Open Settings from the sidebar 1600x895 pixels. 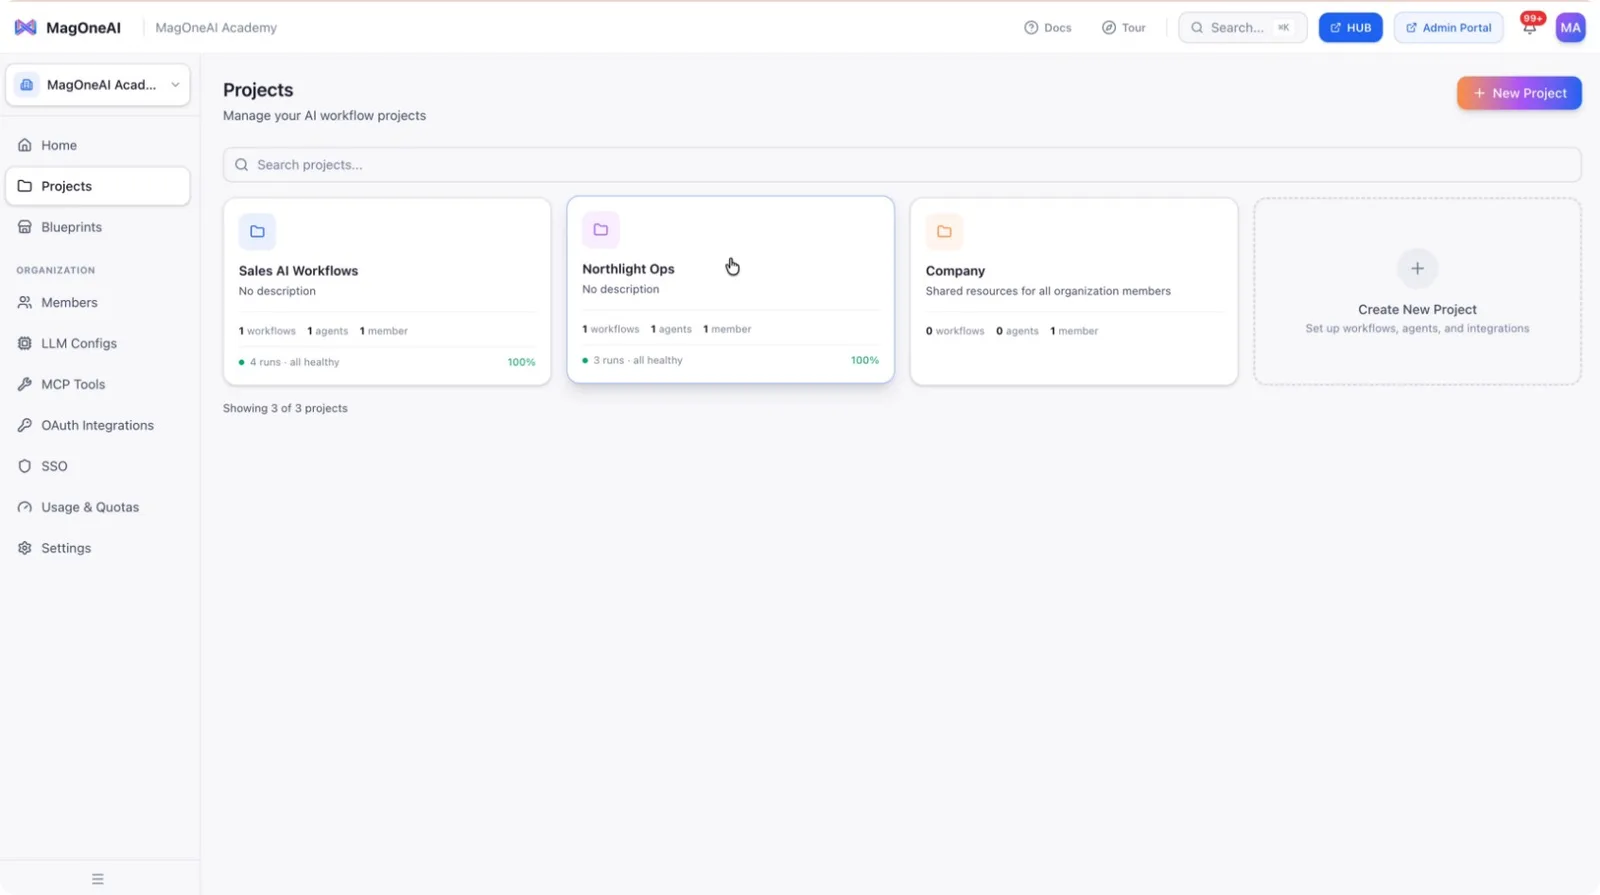pyautogui.click(x=98, y=548)
